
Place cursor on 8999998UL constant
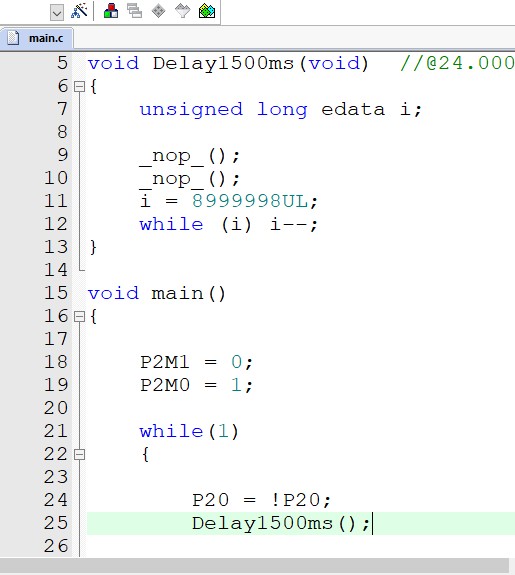click(x=250, y=201)
